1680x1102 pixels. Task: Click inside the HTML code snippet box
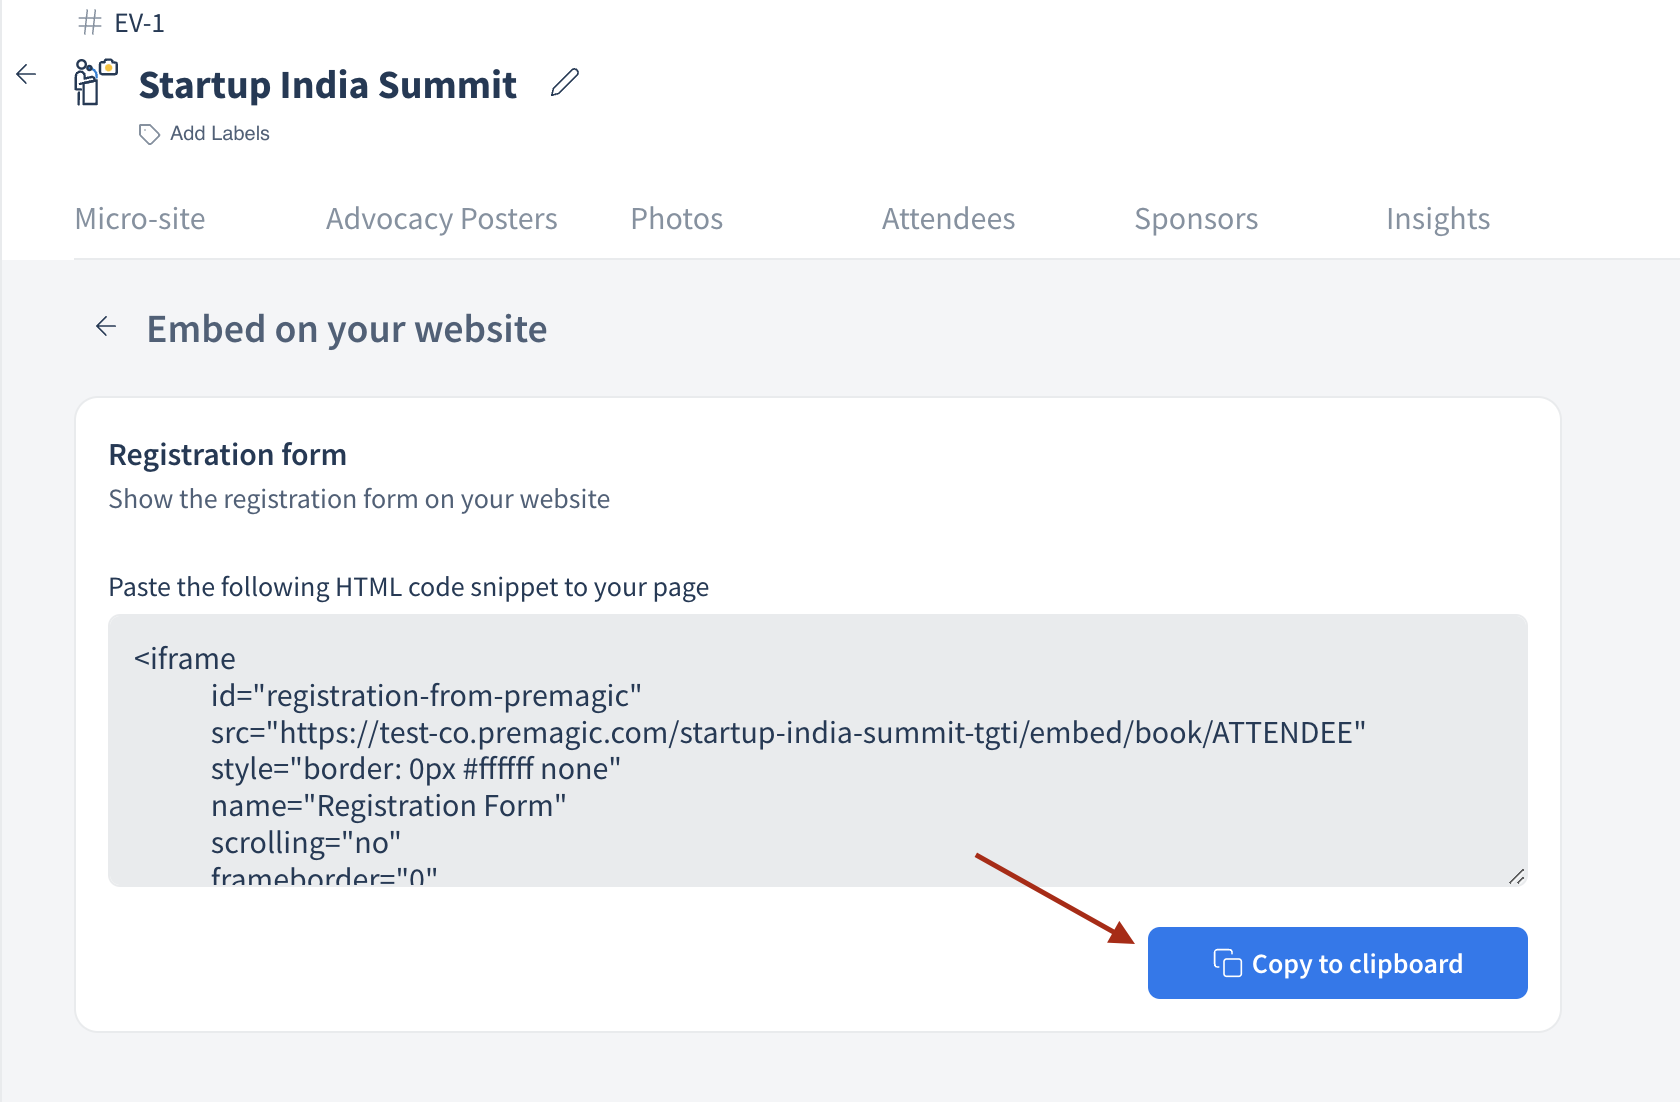[818, 750]
